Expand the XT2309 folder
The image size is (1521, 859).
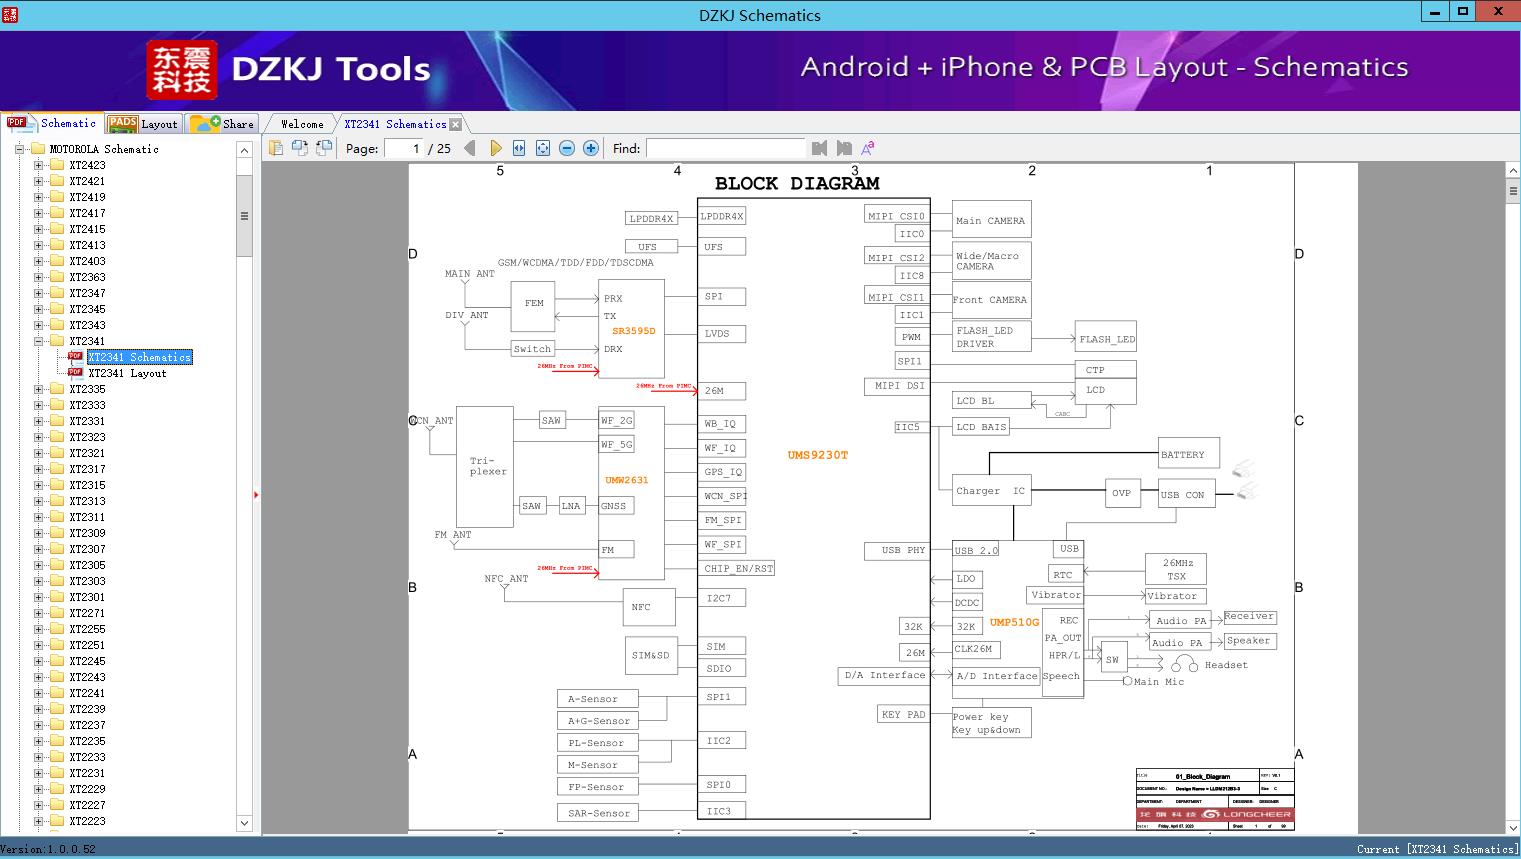point(38,533)
